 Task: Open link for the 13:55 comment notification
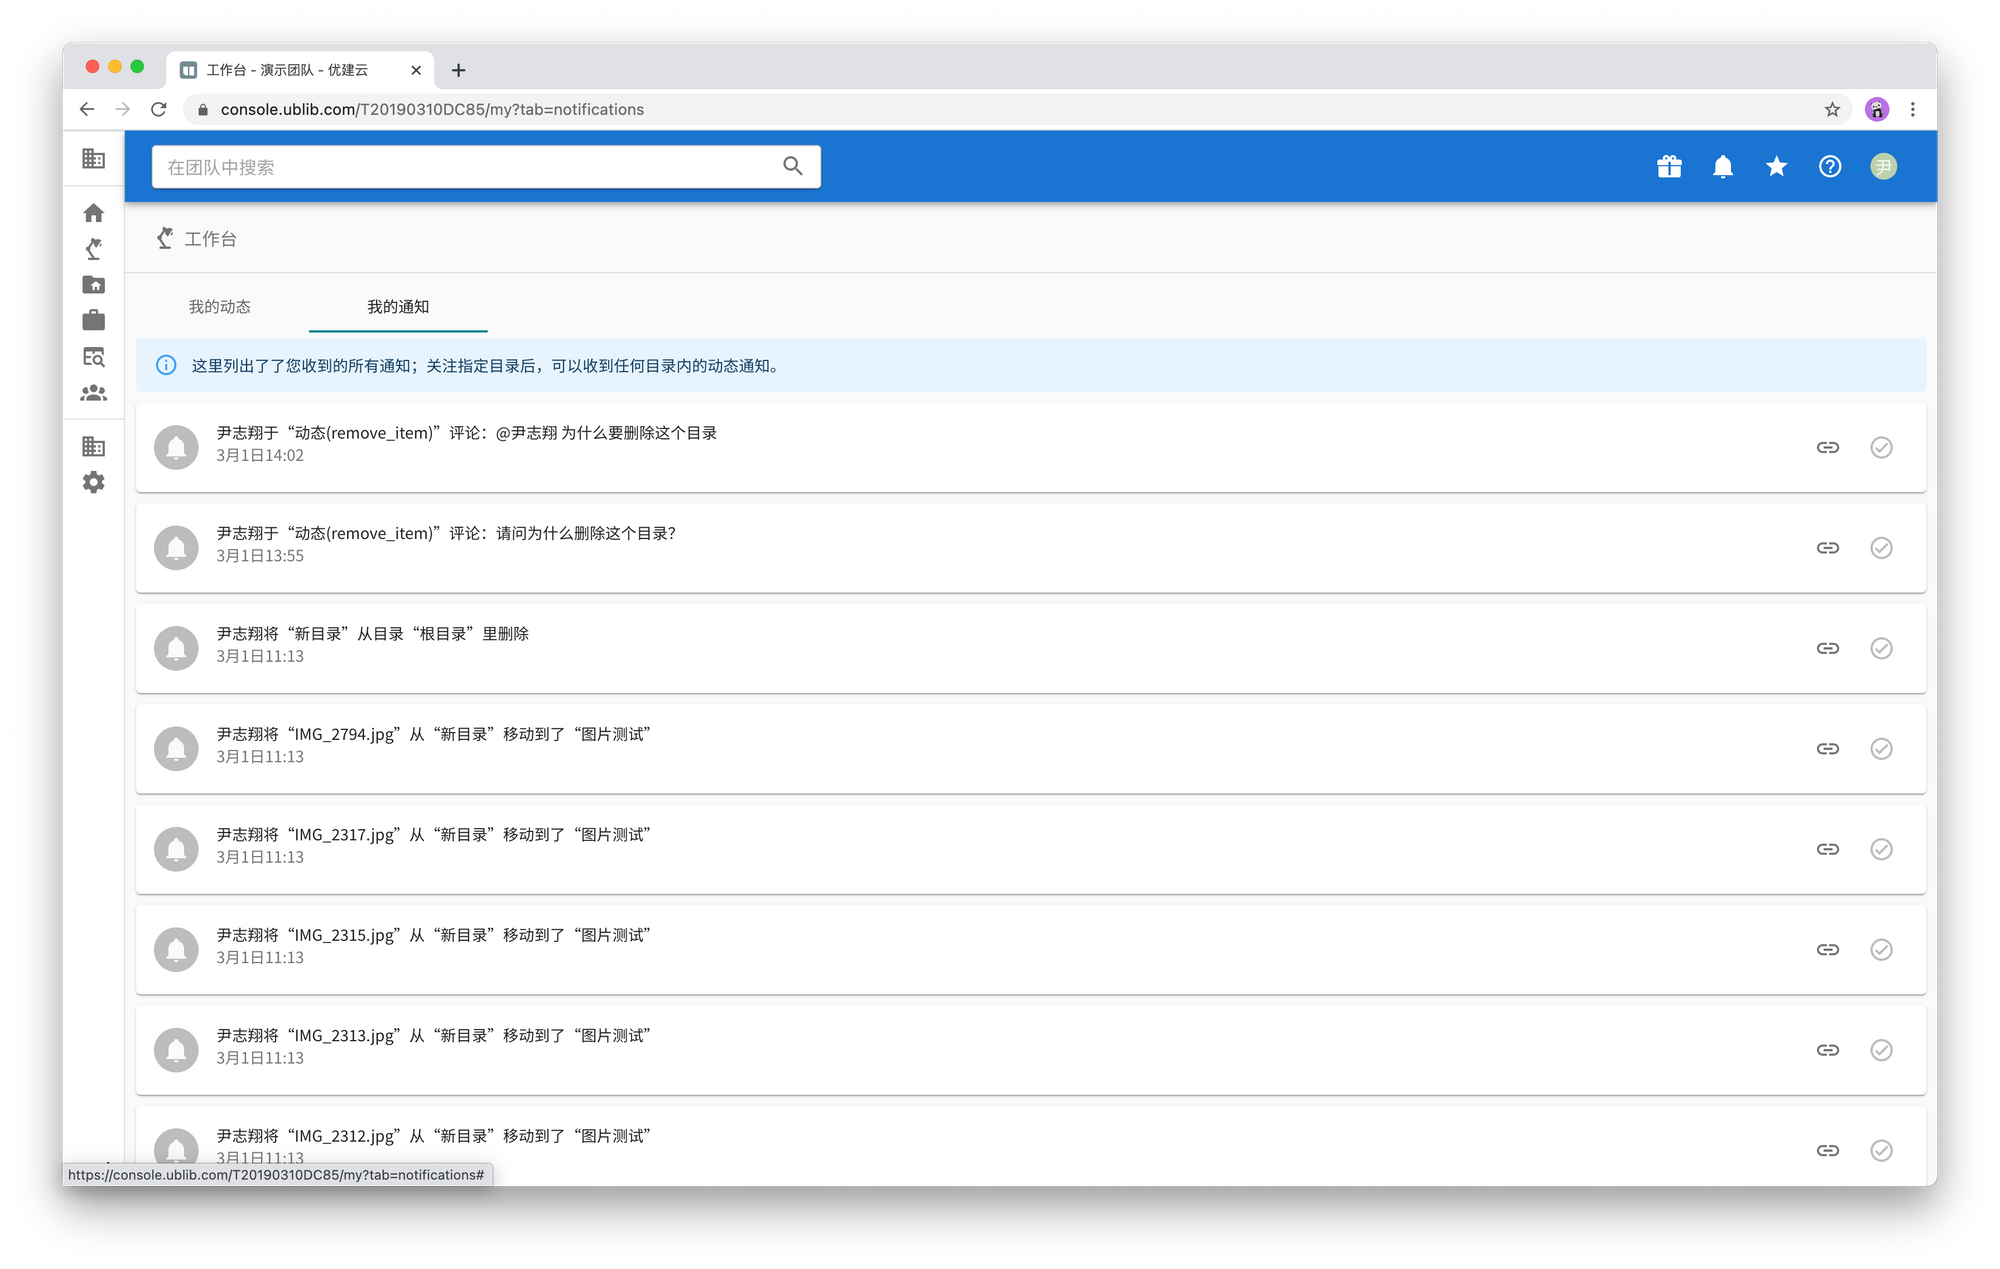[x=1827, y=548]
